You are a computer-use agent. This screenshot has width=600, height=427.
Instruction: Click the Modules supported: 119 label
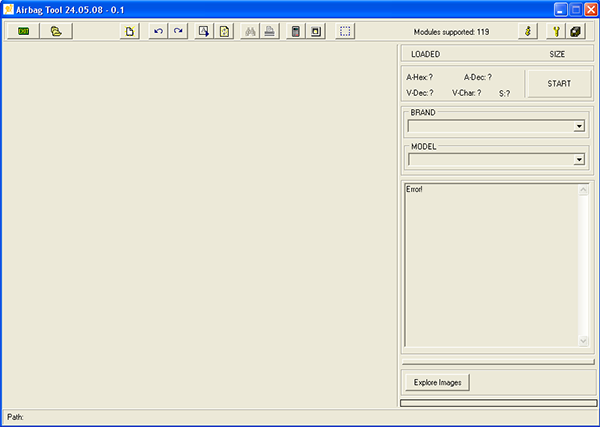(x=451, y=32)
